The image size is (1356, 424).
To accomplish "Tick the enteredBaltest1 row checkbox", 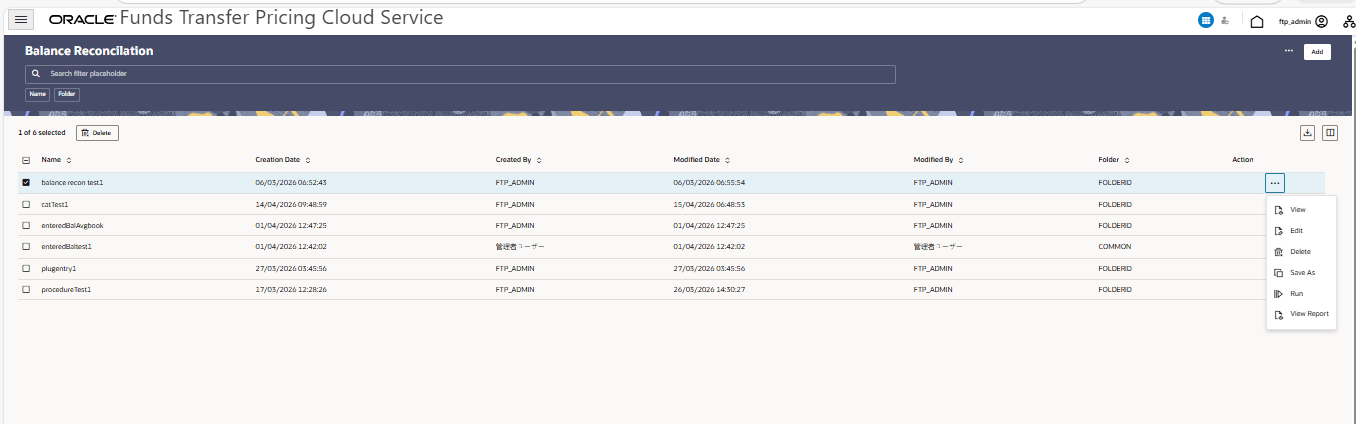I will coord(26,247).
